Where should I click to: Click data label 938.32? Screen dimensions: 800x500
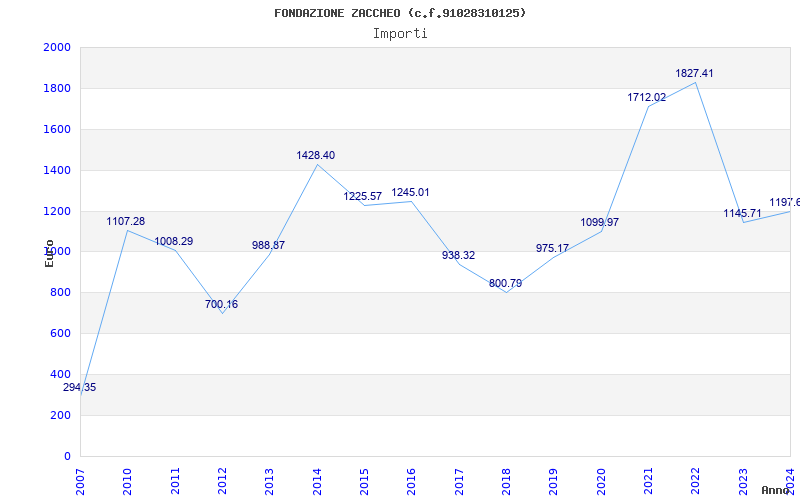458,255
